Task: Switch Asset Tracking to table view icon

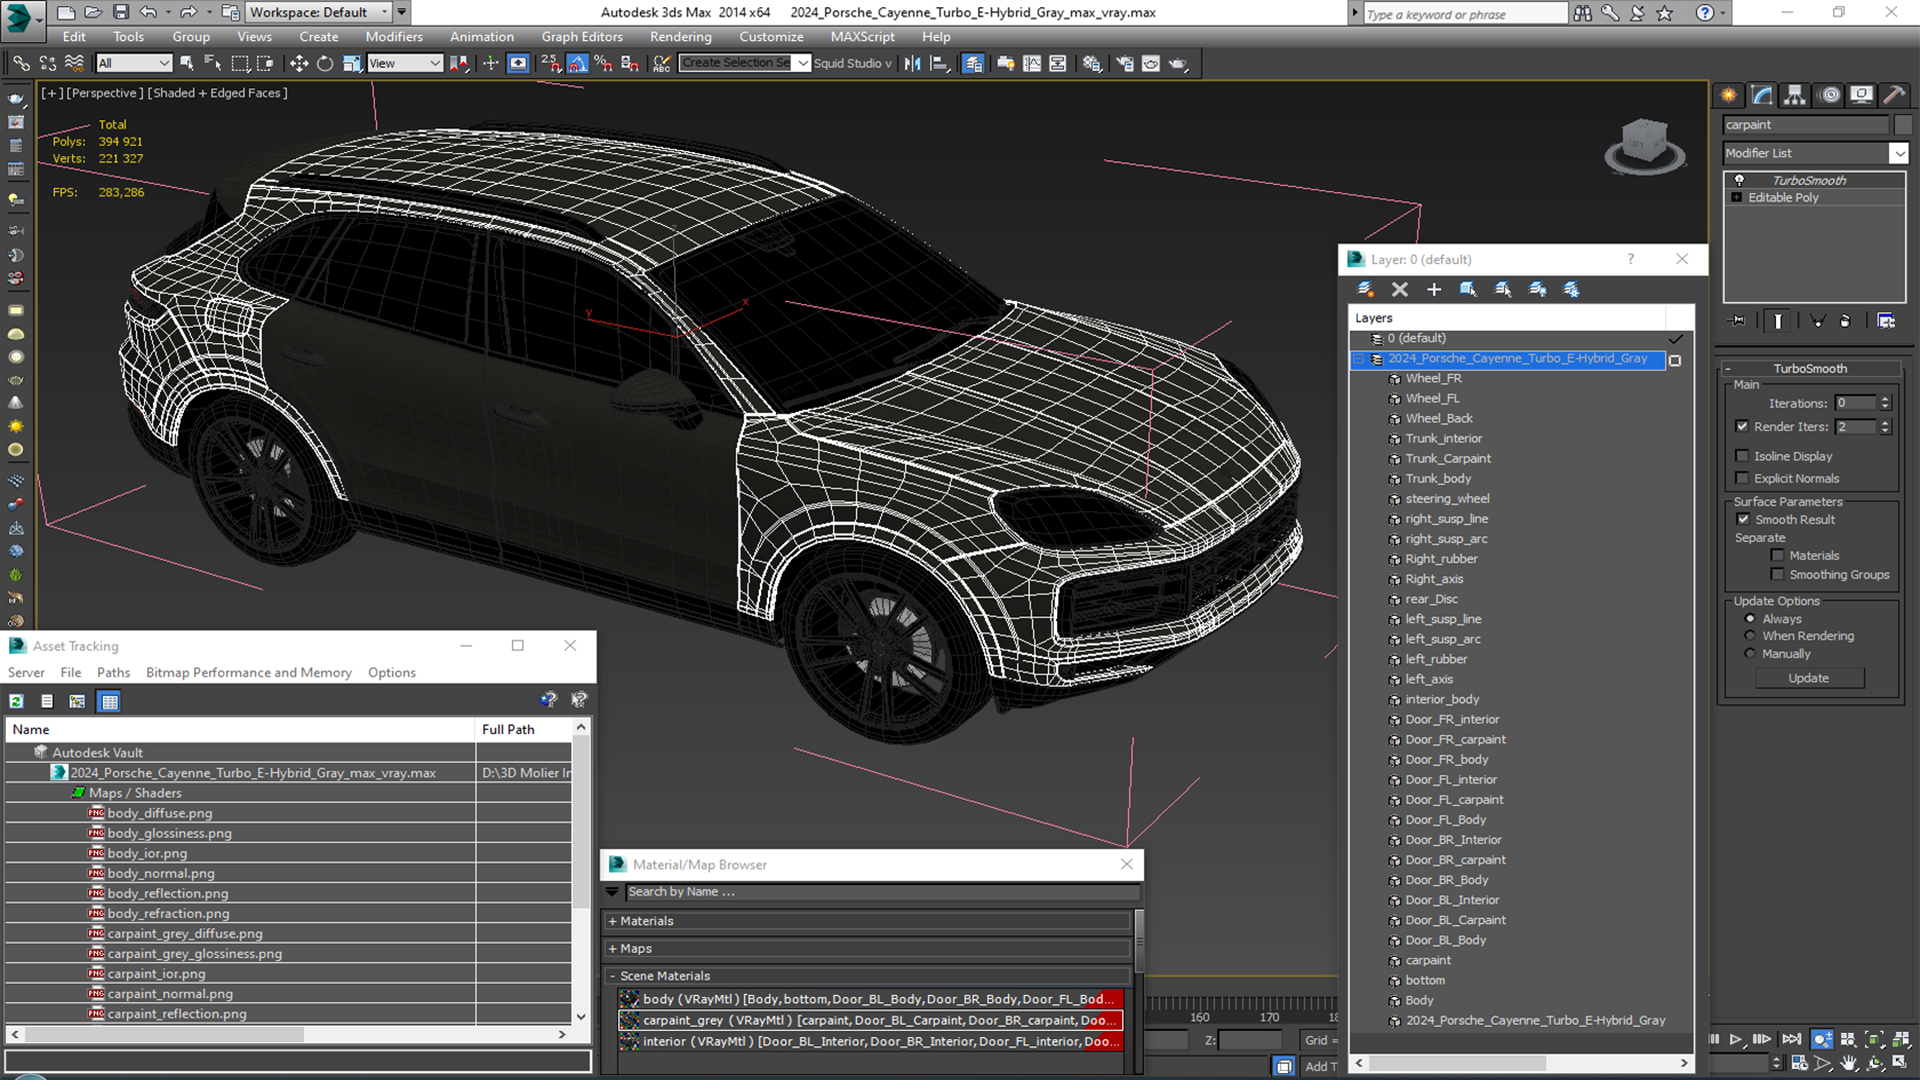Action: pos(110,701)
